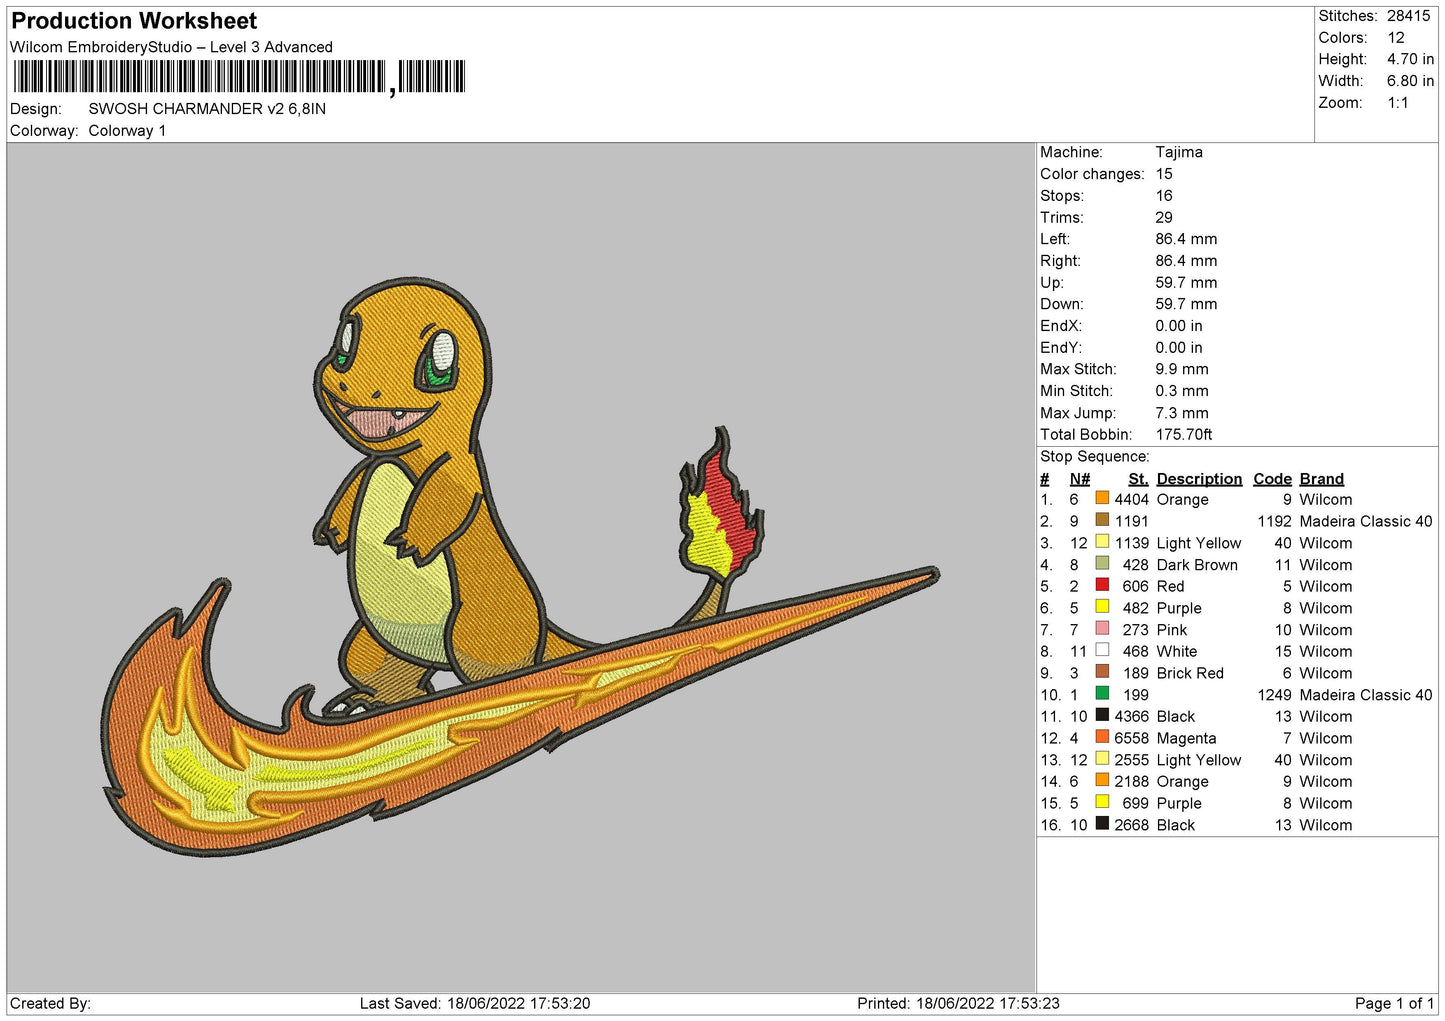Click the green swatch at stop 10

[x=1102, y=694]
